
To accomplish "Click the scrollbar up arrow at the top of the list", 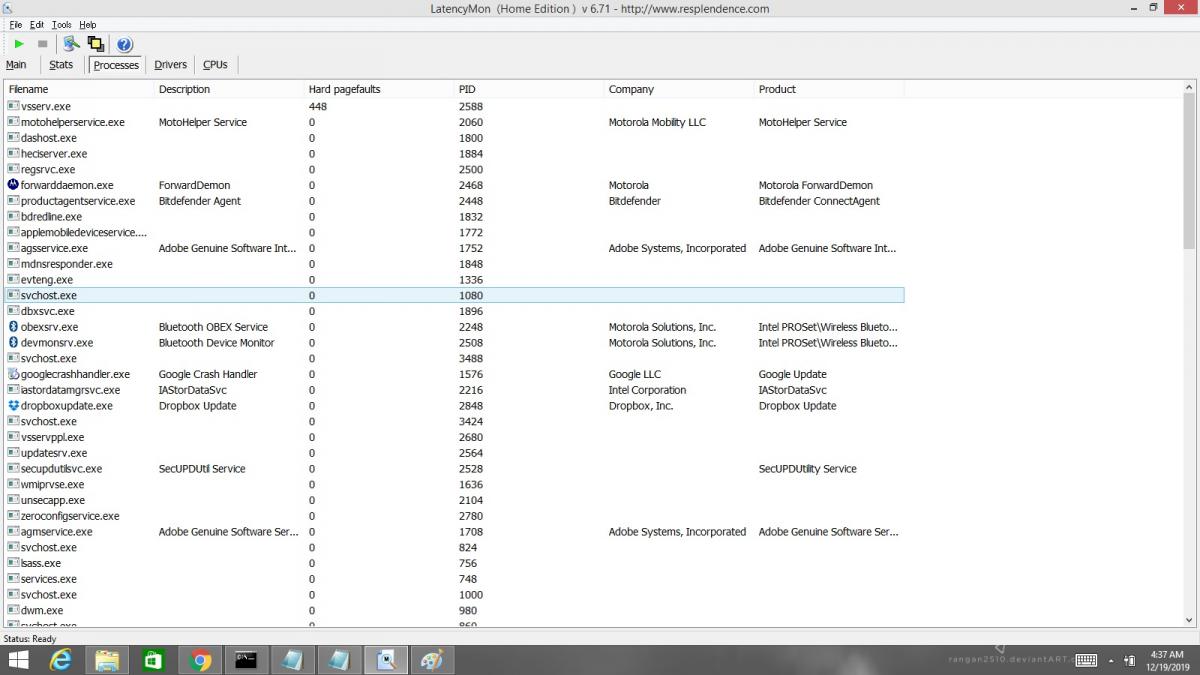I will point(1189,87).
